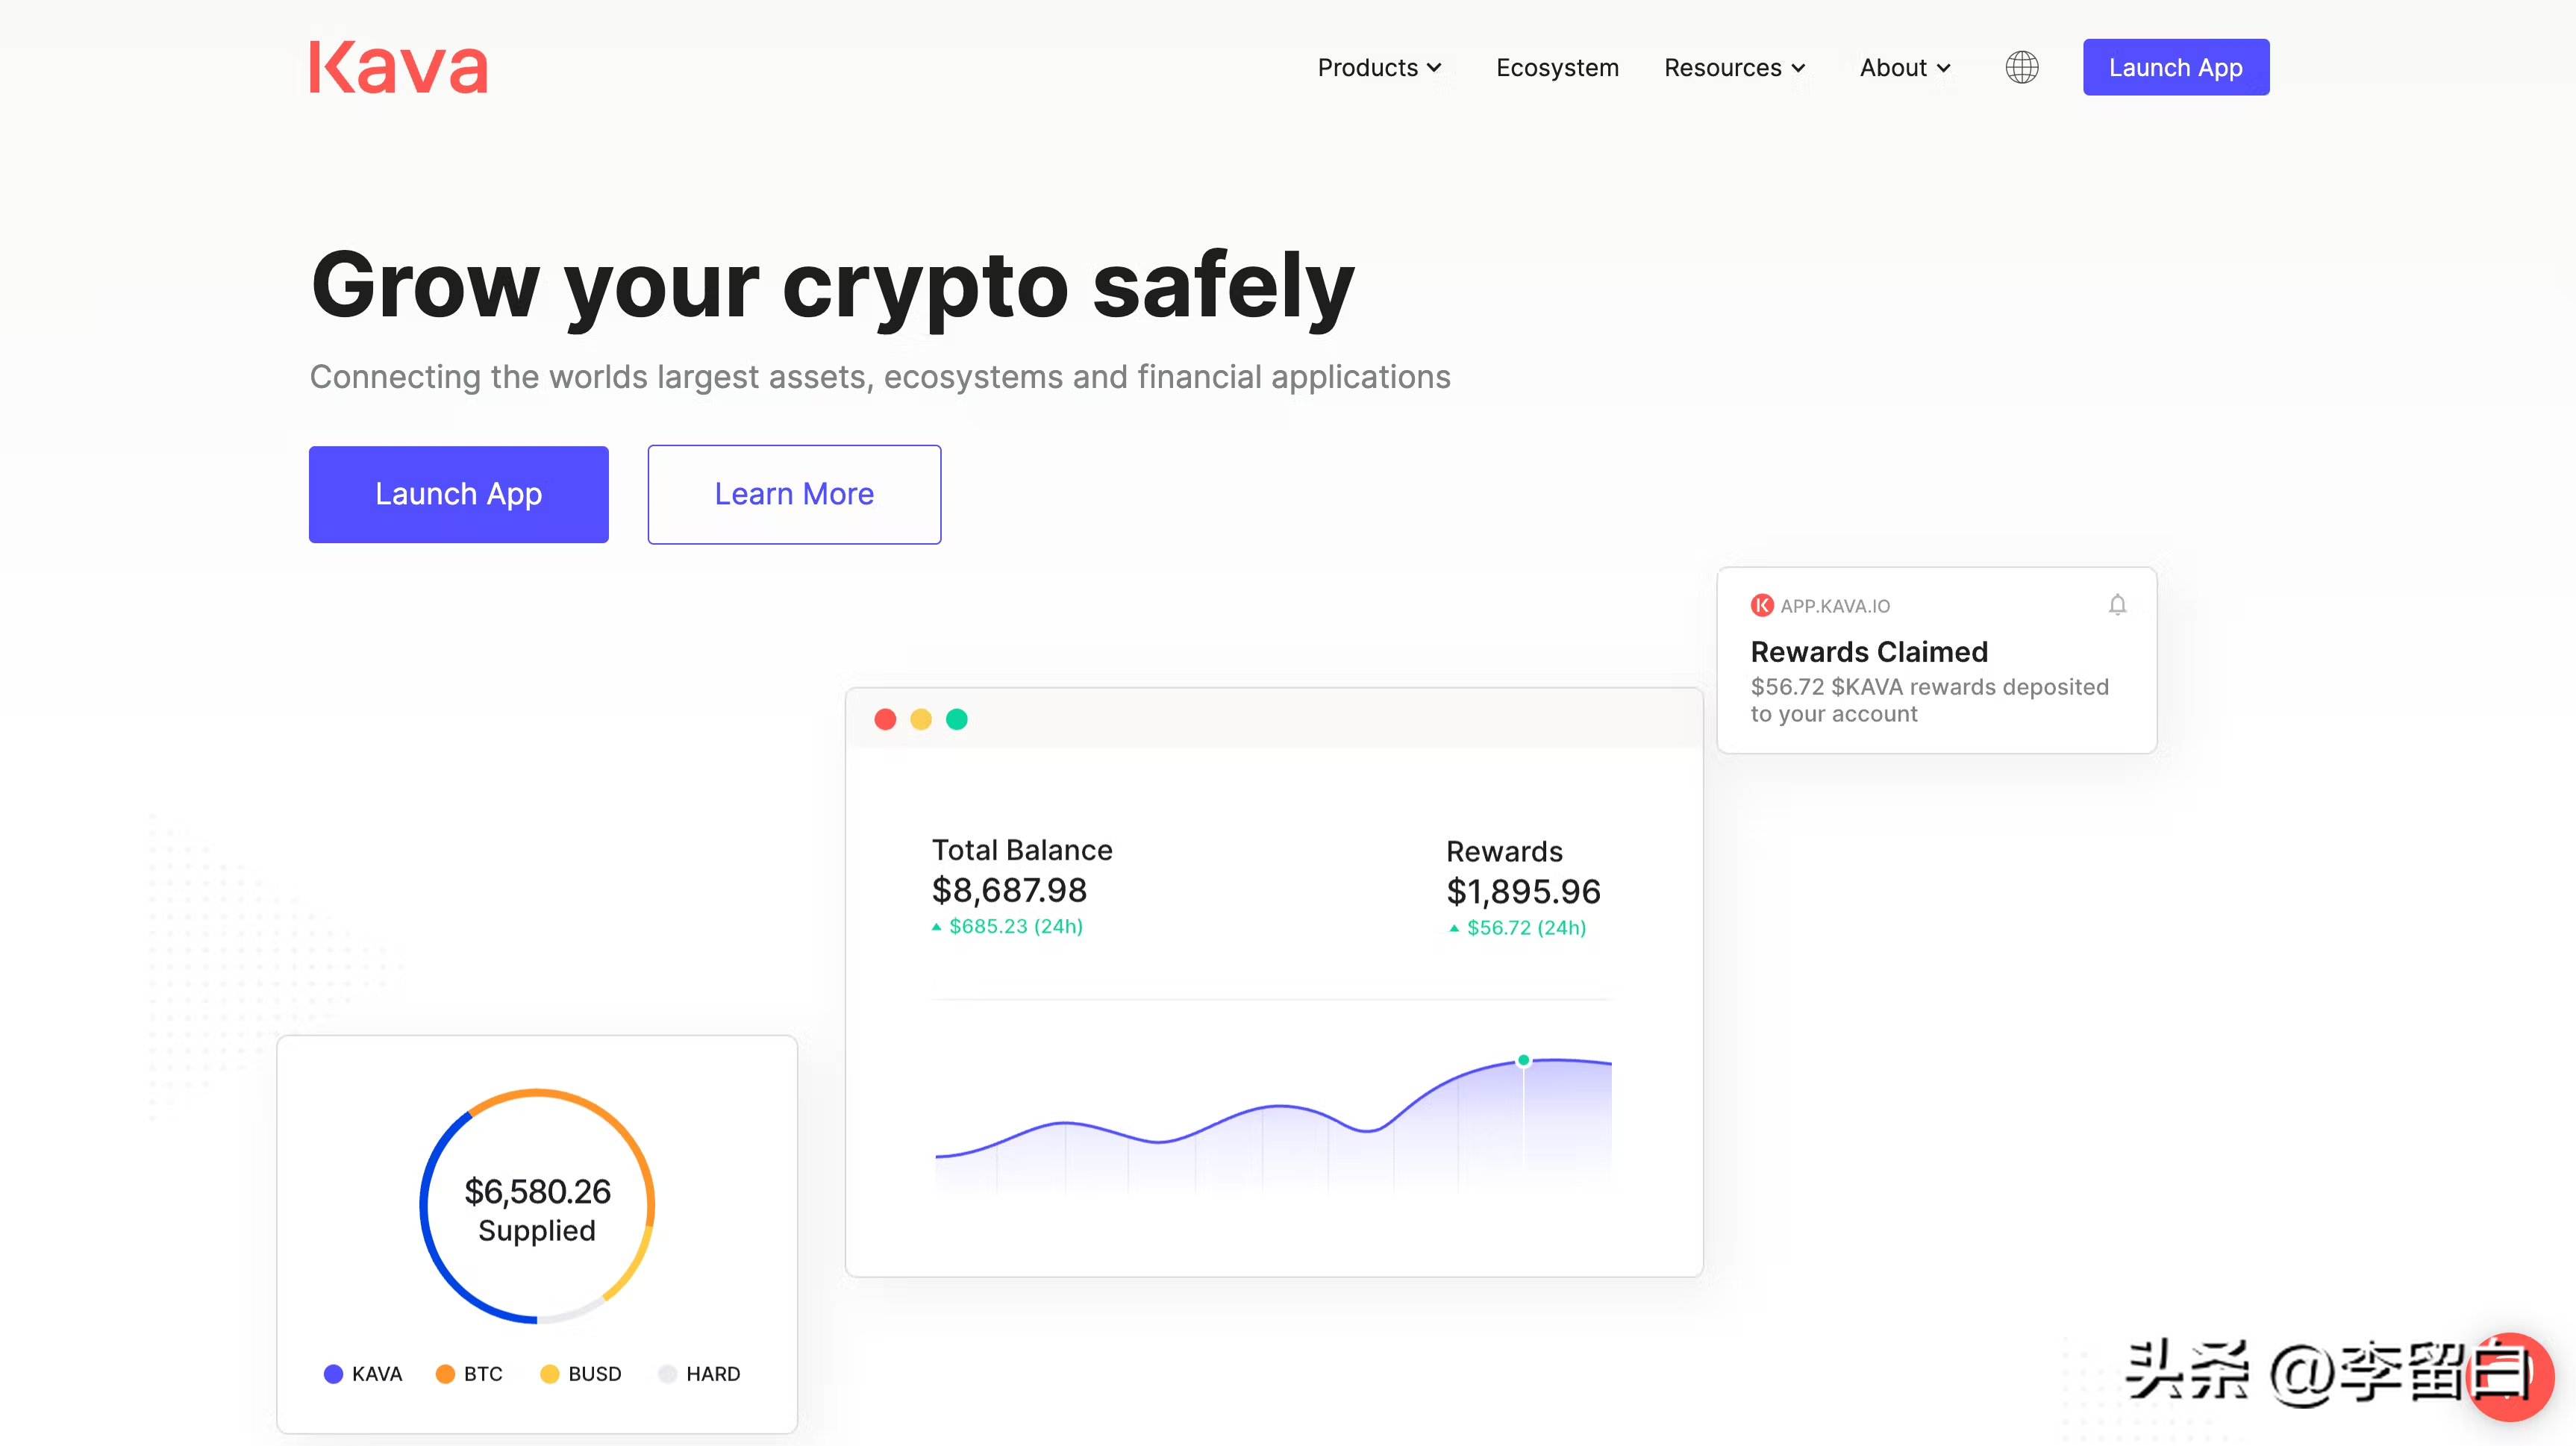Click the hero Launch App button

click(x=458, y=494)
